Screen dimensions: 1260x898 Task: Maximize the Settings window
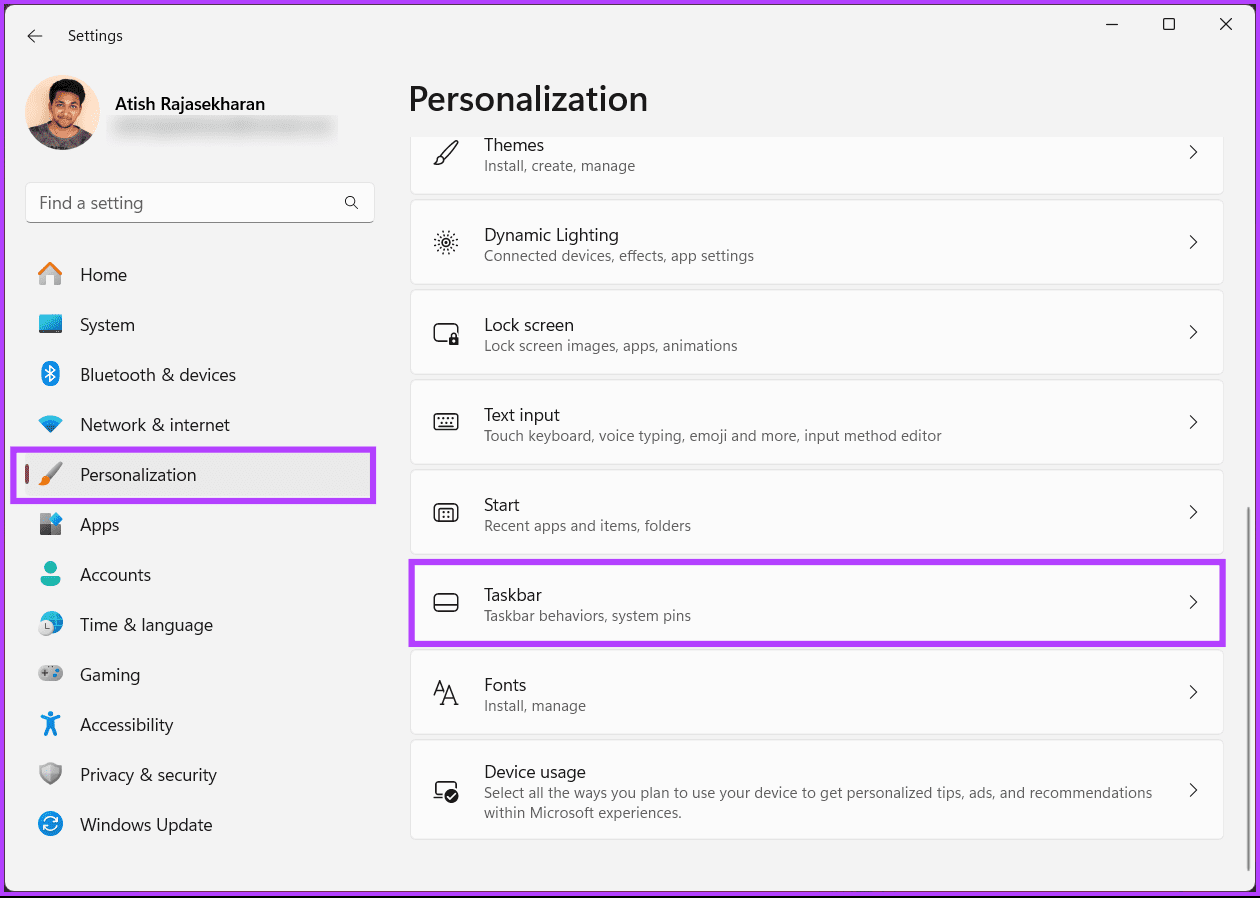tap(1169, 25)
